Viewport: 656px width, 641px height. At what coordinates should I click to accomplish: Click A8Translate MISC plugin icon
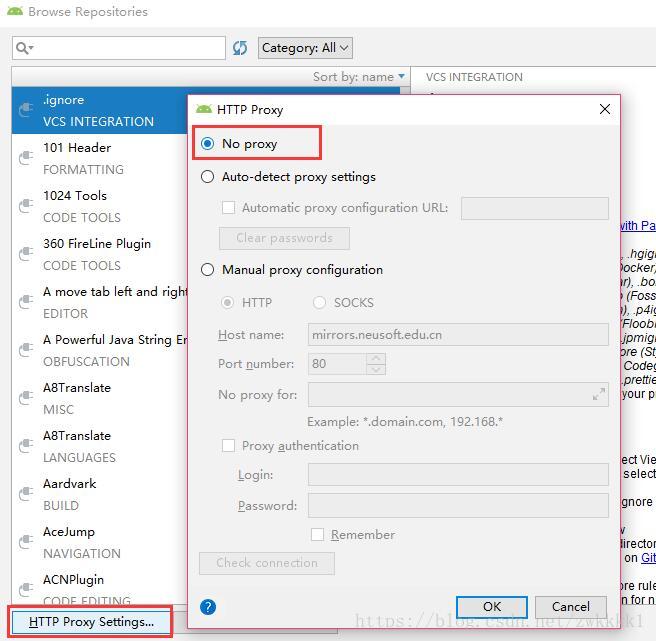[x=26, y=398]
